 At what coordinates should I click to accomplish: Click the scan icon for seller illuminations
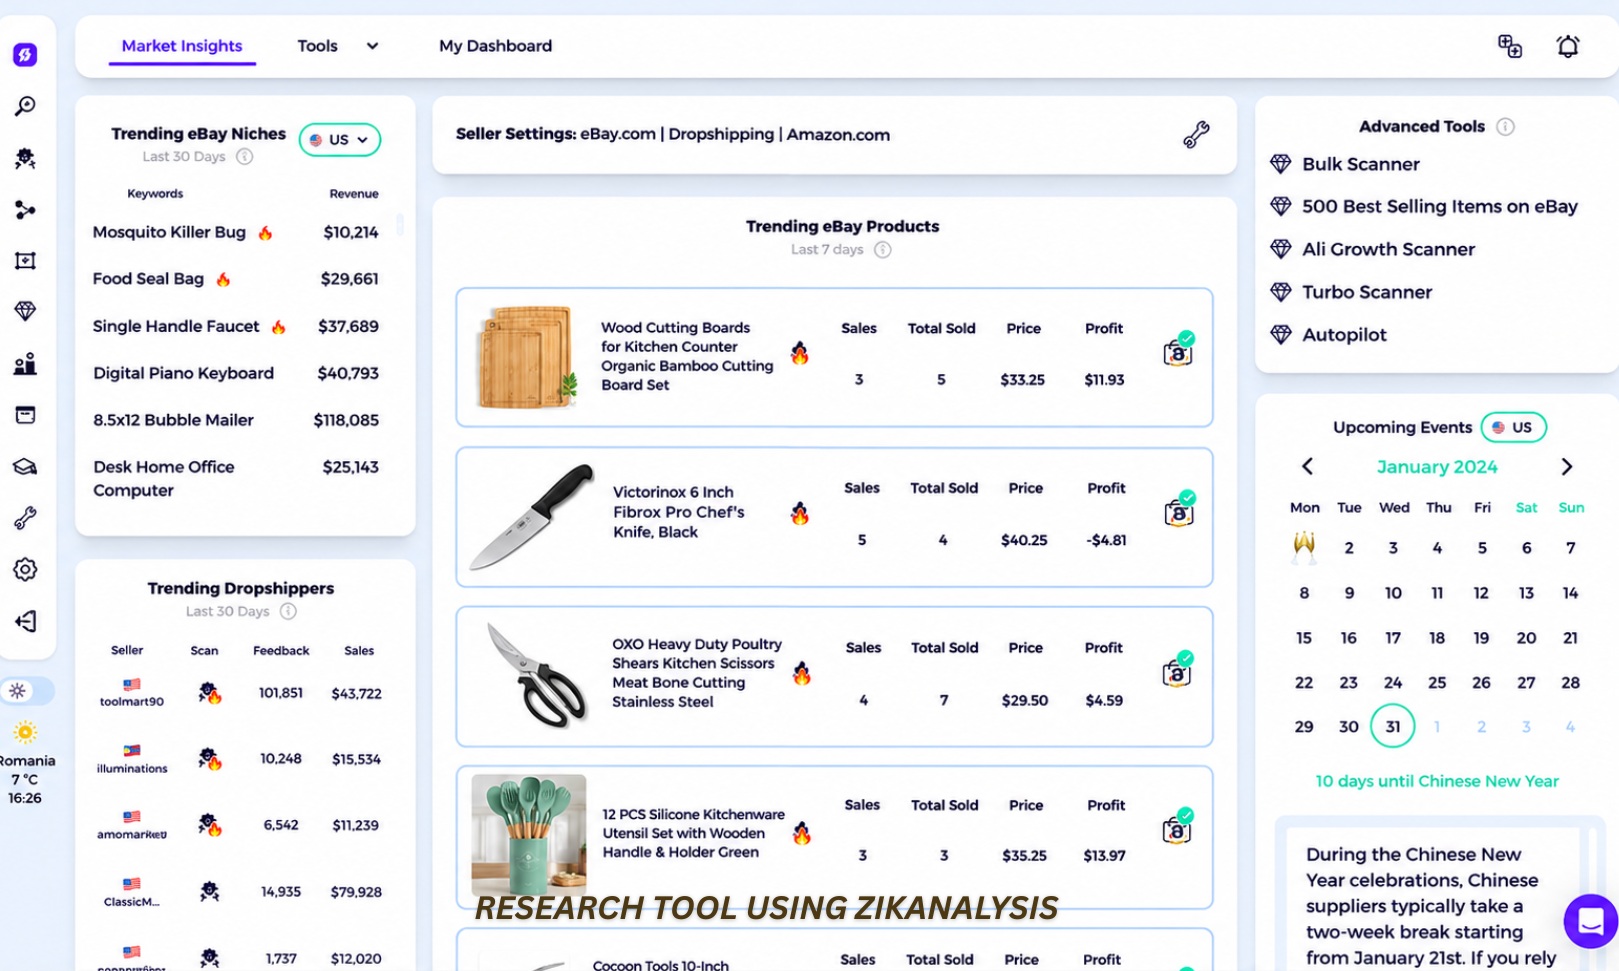tap(209, 759)
